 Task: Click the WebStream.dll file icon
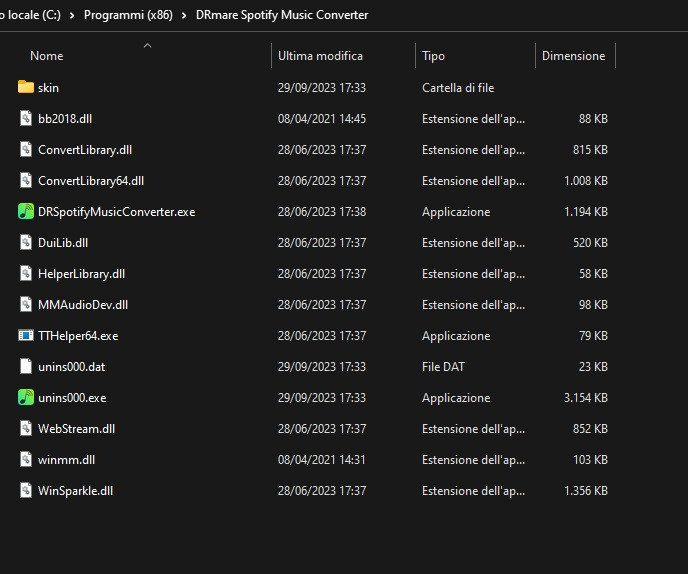(x=26, y=428)
